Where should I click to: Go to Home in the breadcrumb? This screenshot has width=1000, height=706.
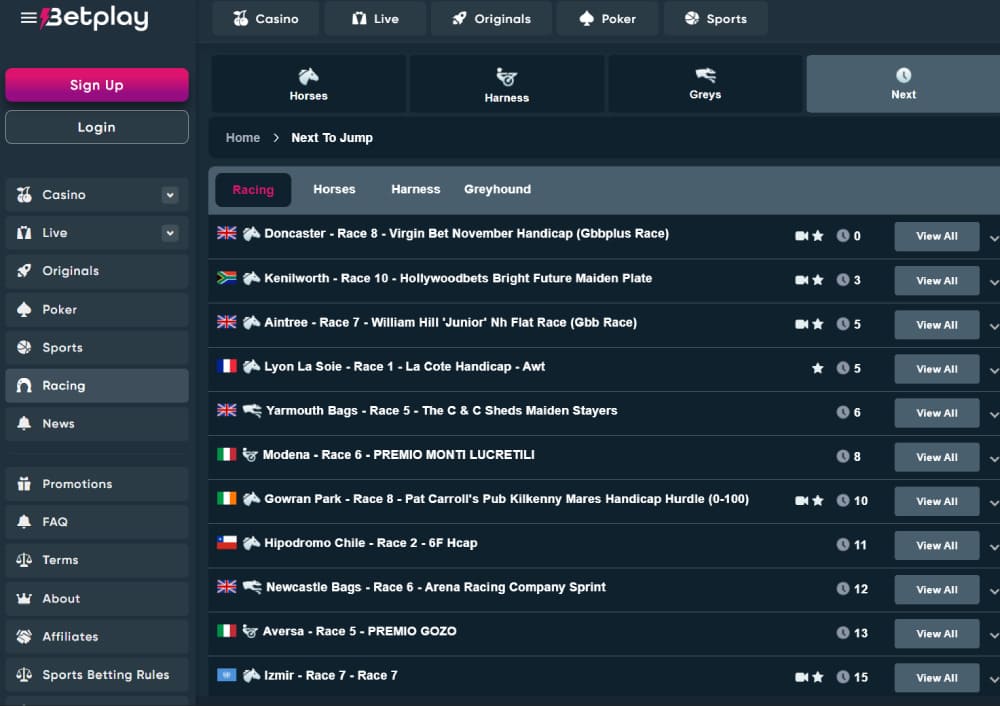(243, 138)
